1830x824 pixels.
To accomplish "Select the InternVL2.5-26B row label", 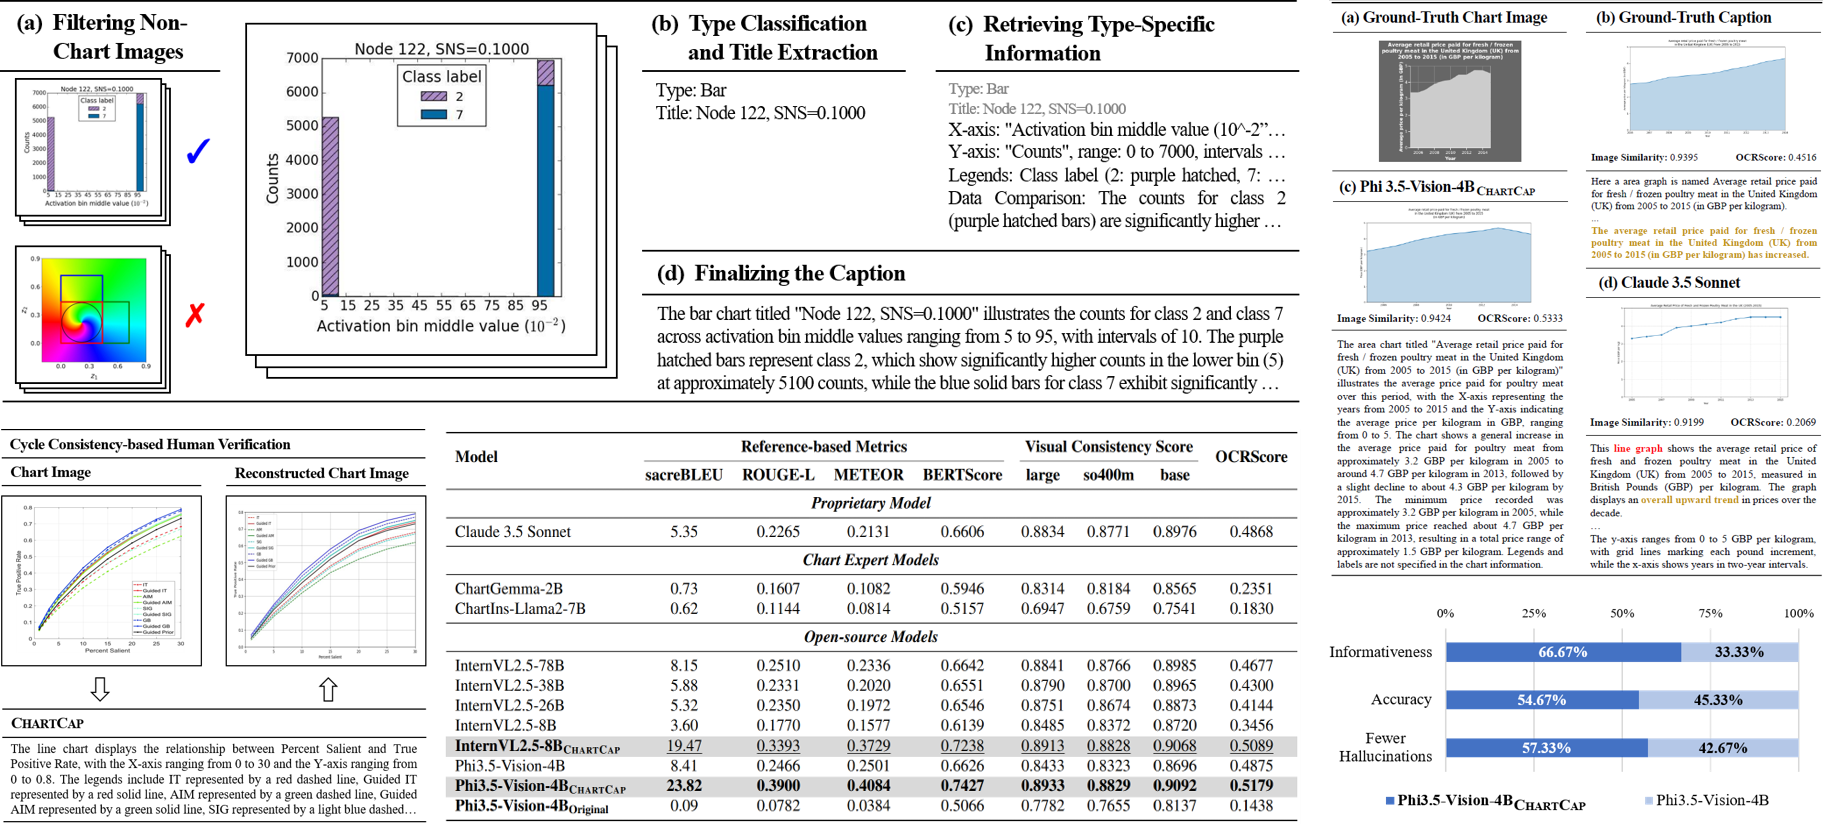I will (509, 706).
